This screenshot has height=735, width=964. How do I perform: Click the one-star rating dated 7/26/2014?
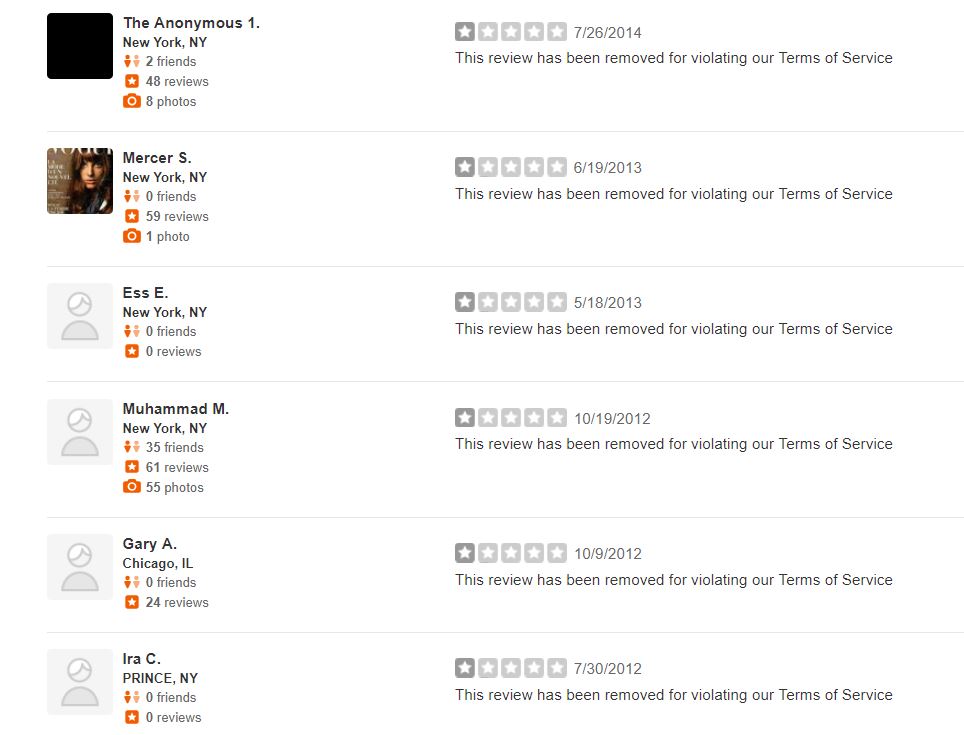coord(511,32)
